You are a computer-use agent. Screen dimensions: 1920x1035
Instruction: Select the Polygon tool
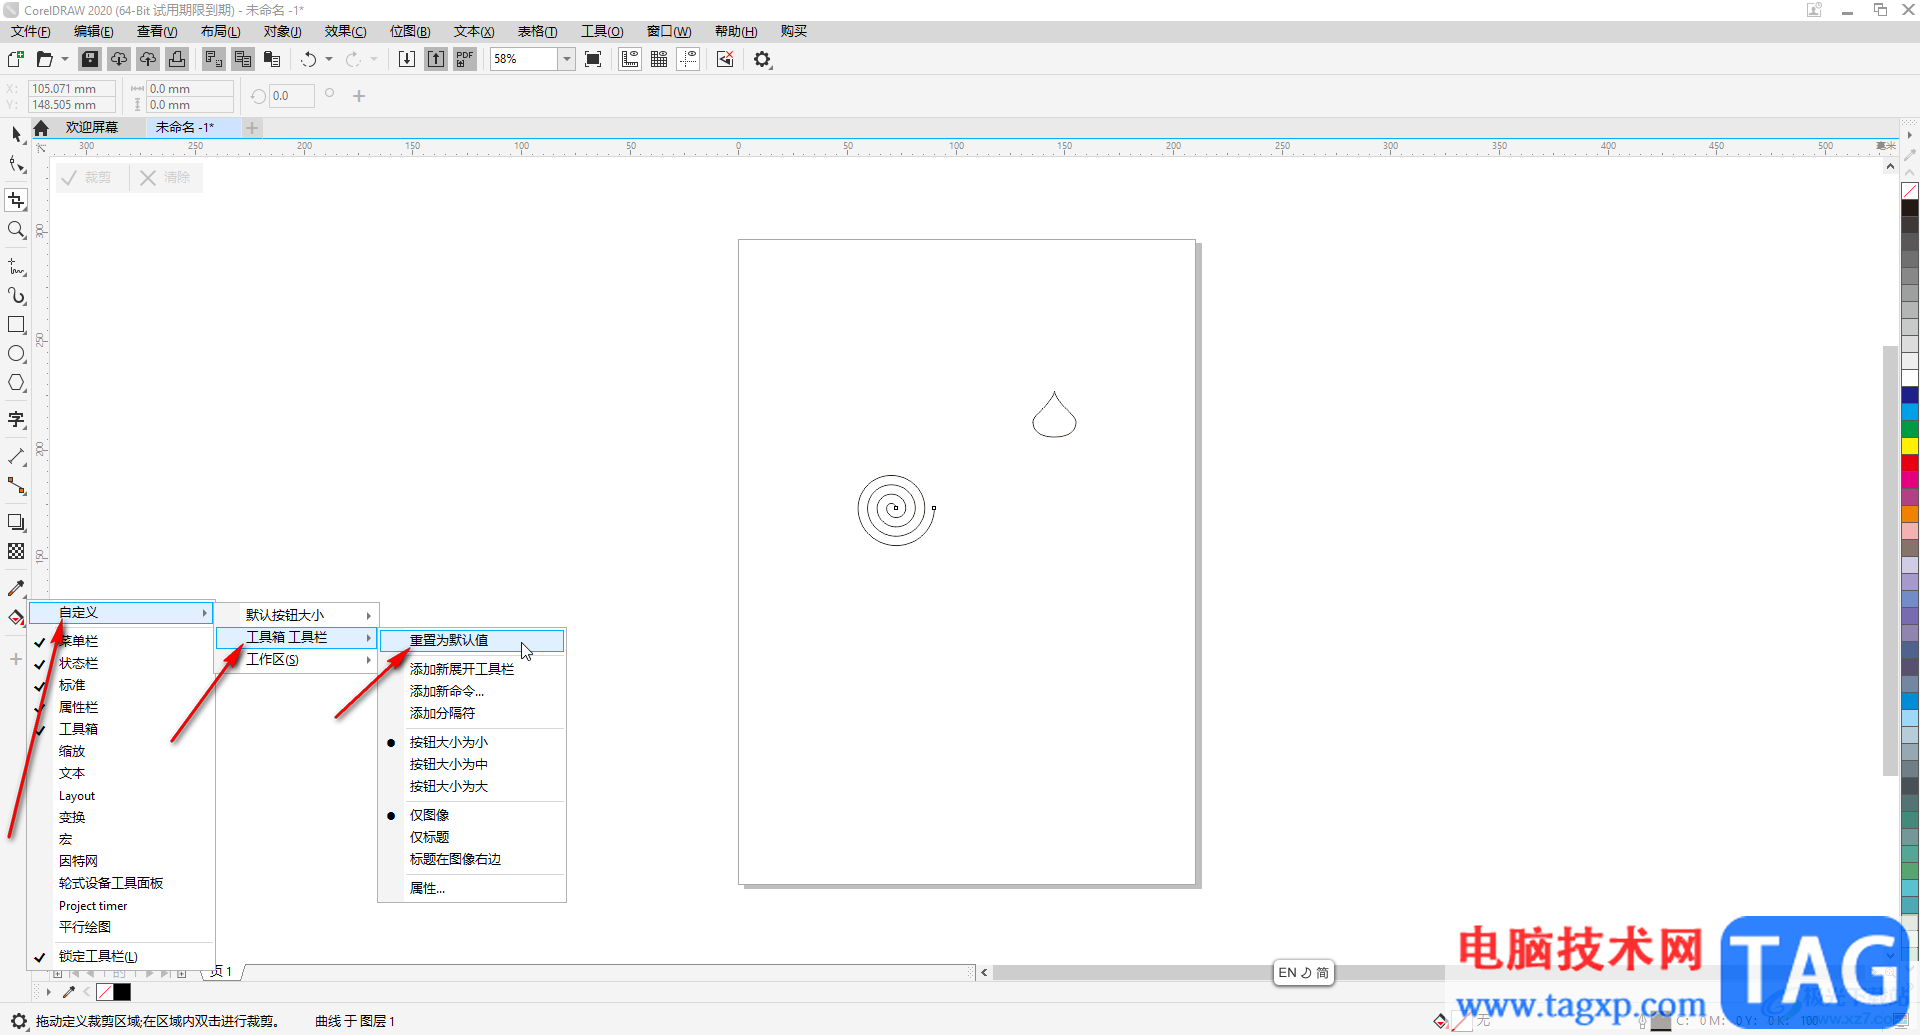point(16,383)
